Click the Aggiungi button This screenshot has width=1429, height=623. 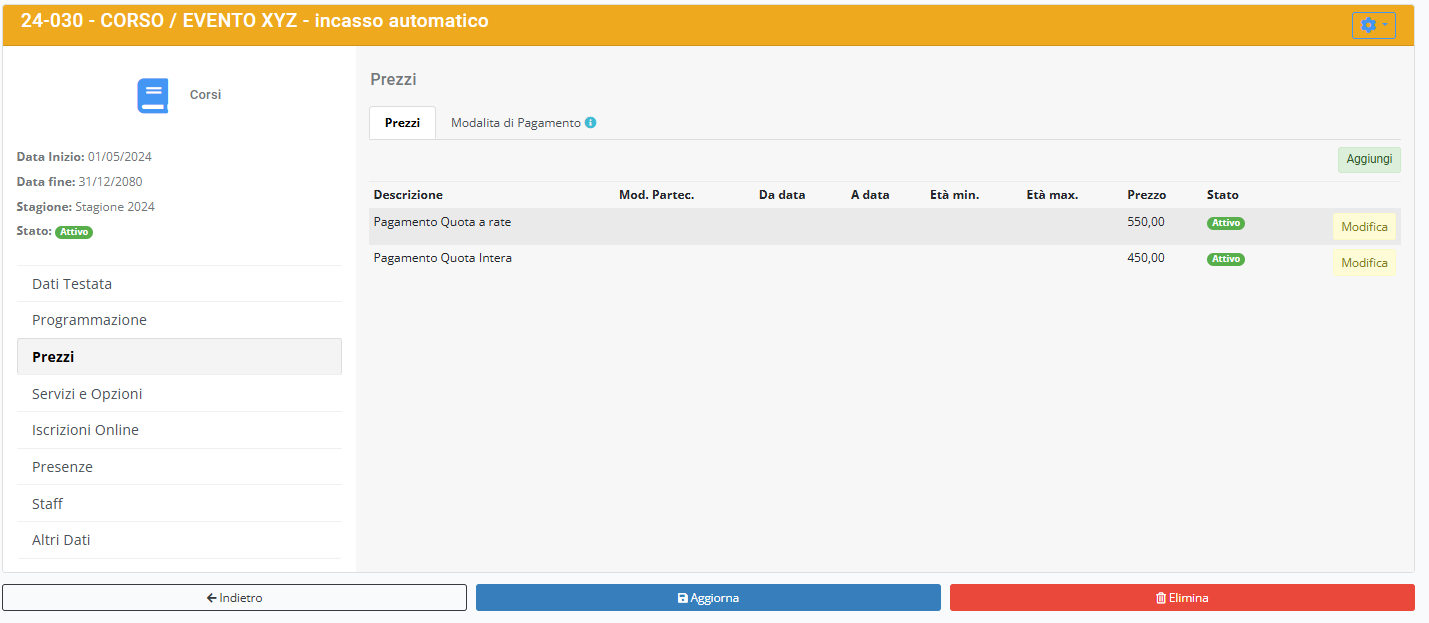click(x=1368, y=160)
